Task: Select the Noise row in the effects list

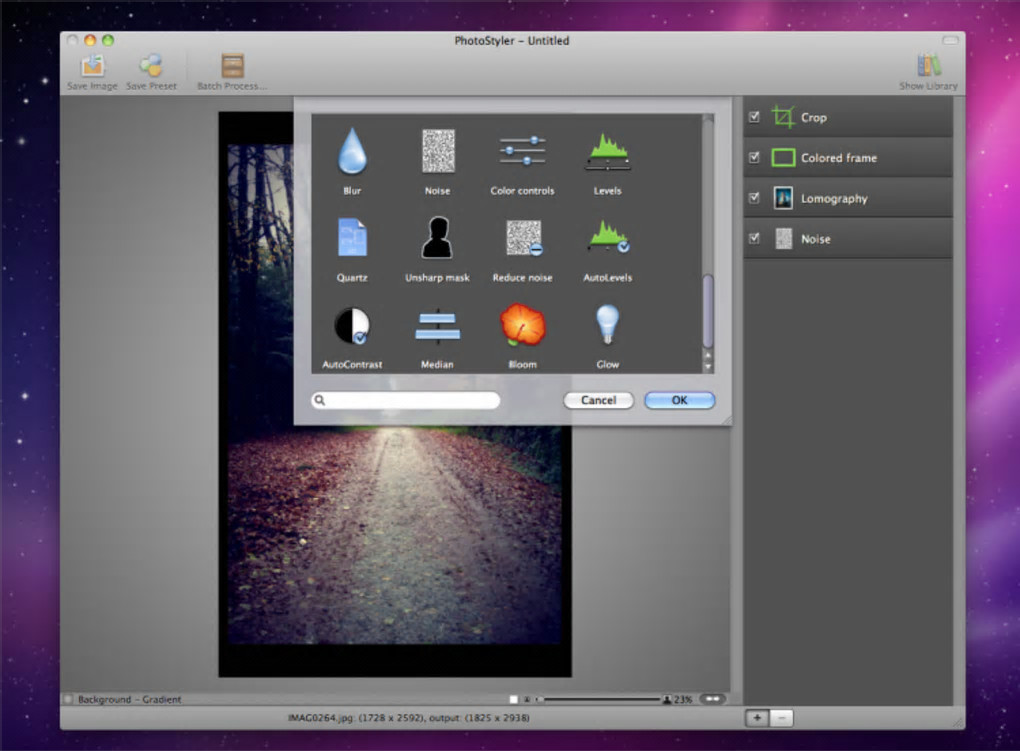Action: tap(848, 239)
